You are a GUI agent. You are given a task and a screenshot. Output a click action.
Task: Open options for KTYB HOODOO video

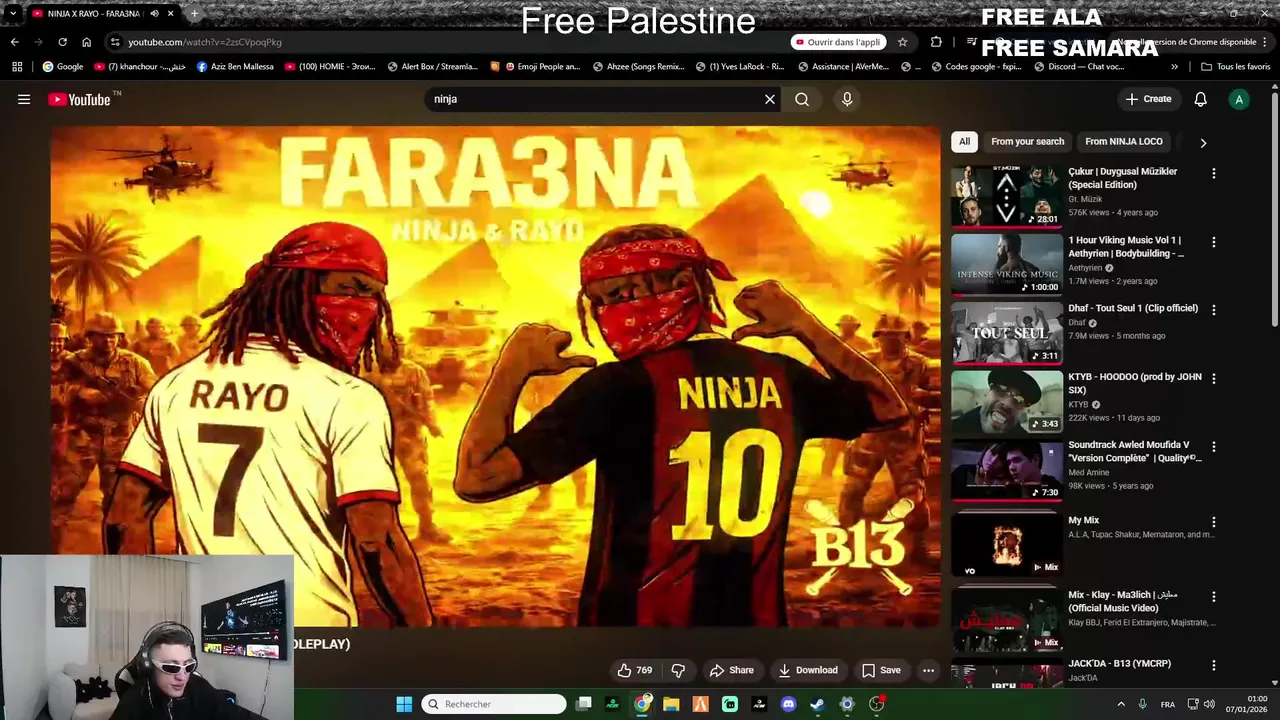point(1214,379)
